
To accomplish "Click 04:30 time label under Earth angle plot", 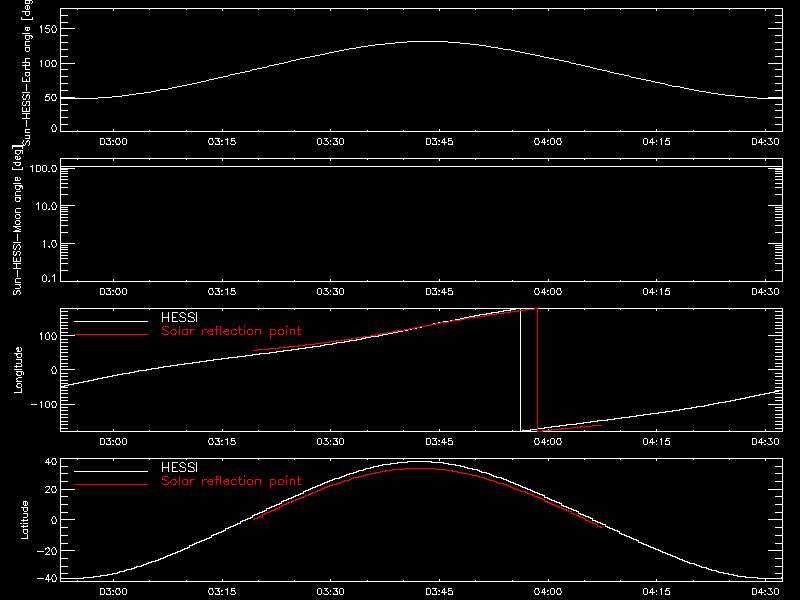I will click(x=765, y=142).
